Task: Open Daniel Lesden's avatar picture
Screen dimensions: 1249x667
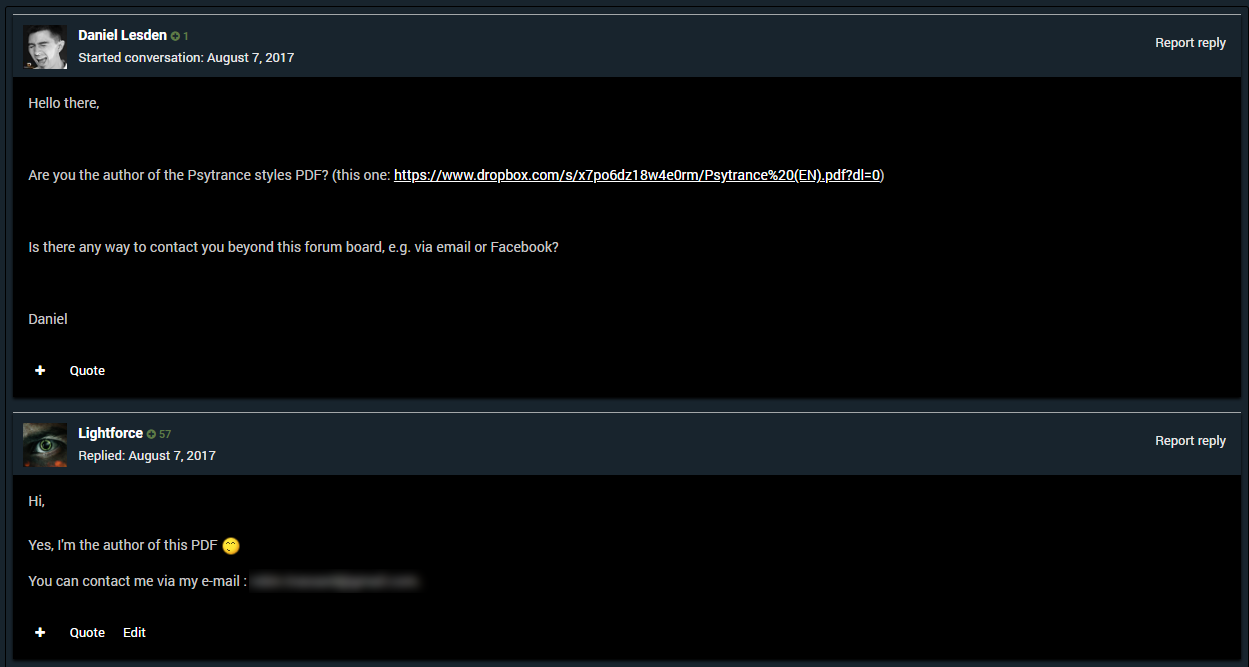Action: click(45, 46)
